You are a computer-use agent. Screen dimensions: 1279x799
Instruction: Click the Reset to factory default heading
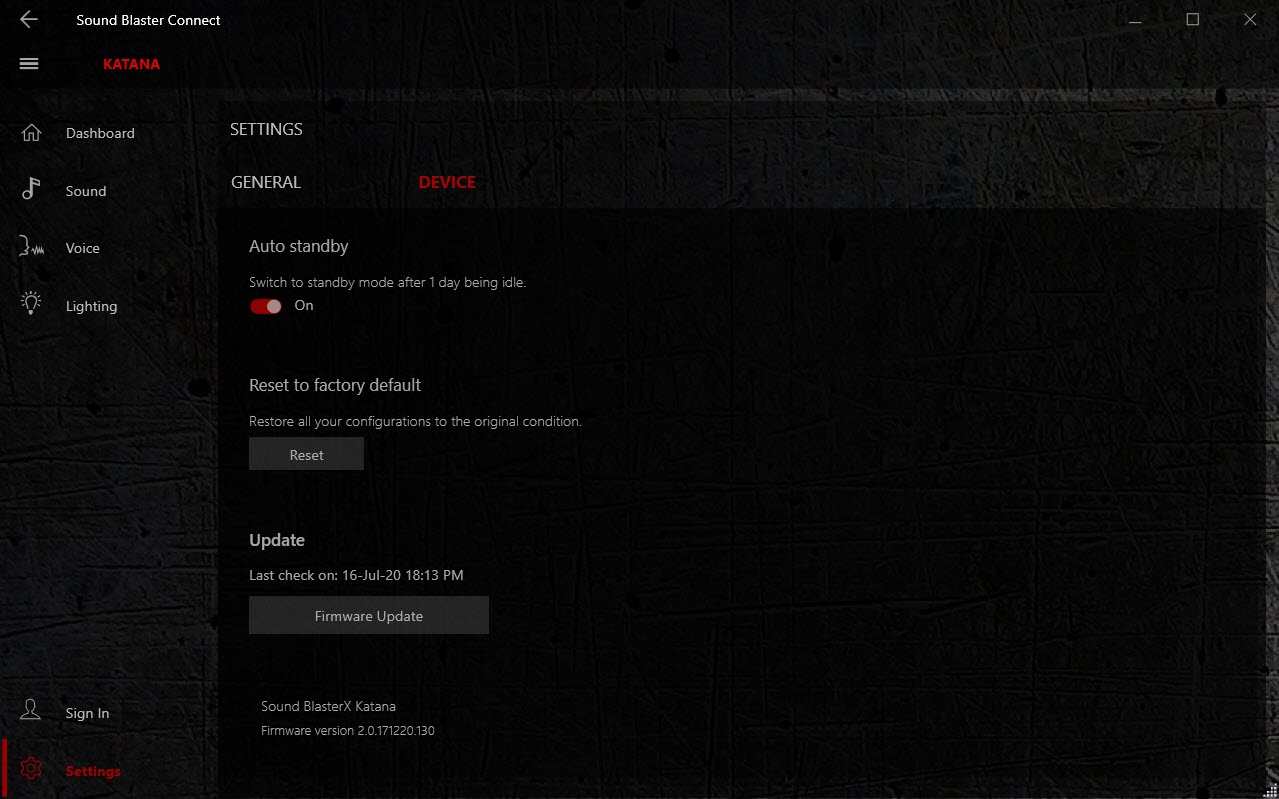pos(335,385)
